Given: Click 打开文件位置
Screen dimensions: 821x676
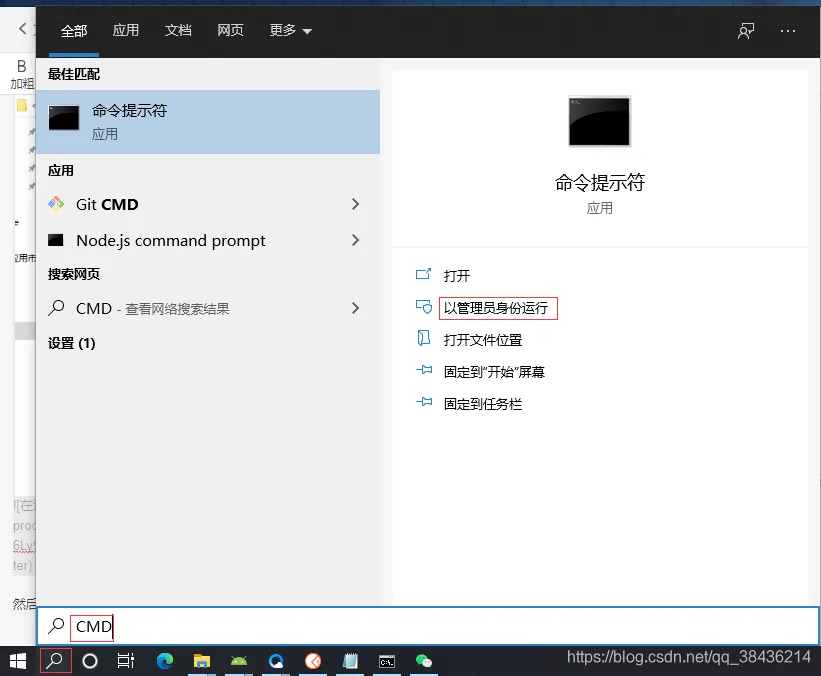Looking at the screenshot, I should [483, 340].
